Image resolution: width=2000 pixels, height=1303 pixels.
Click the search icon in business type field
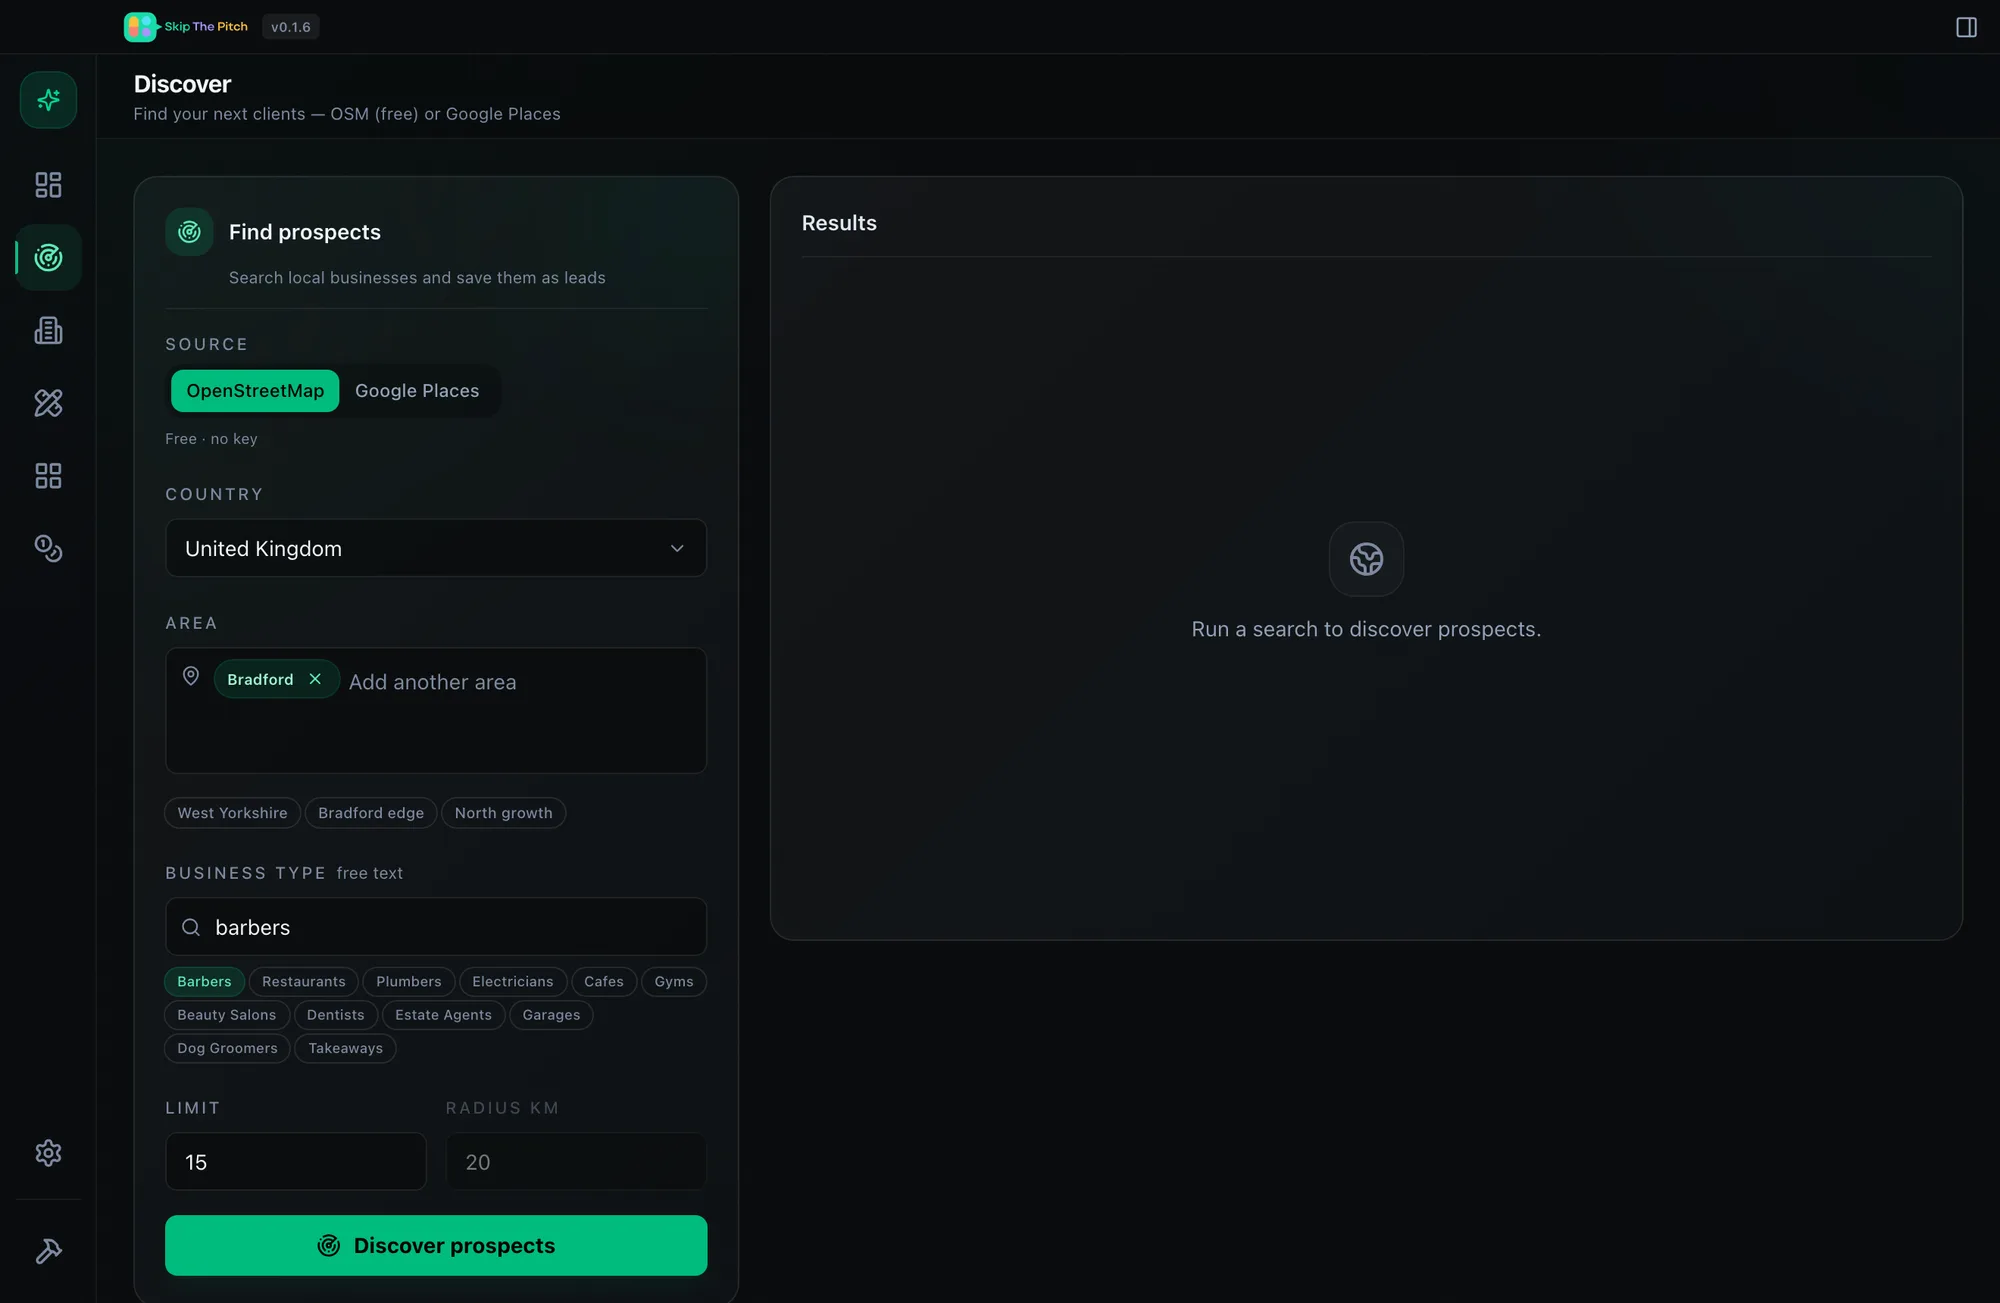[191, 927]
